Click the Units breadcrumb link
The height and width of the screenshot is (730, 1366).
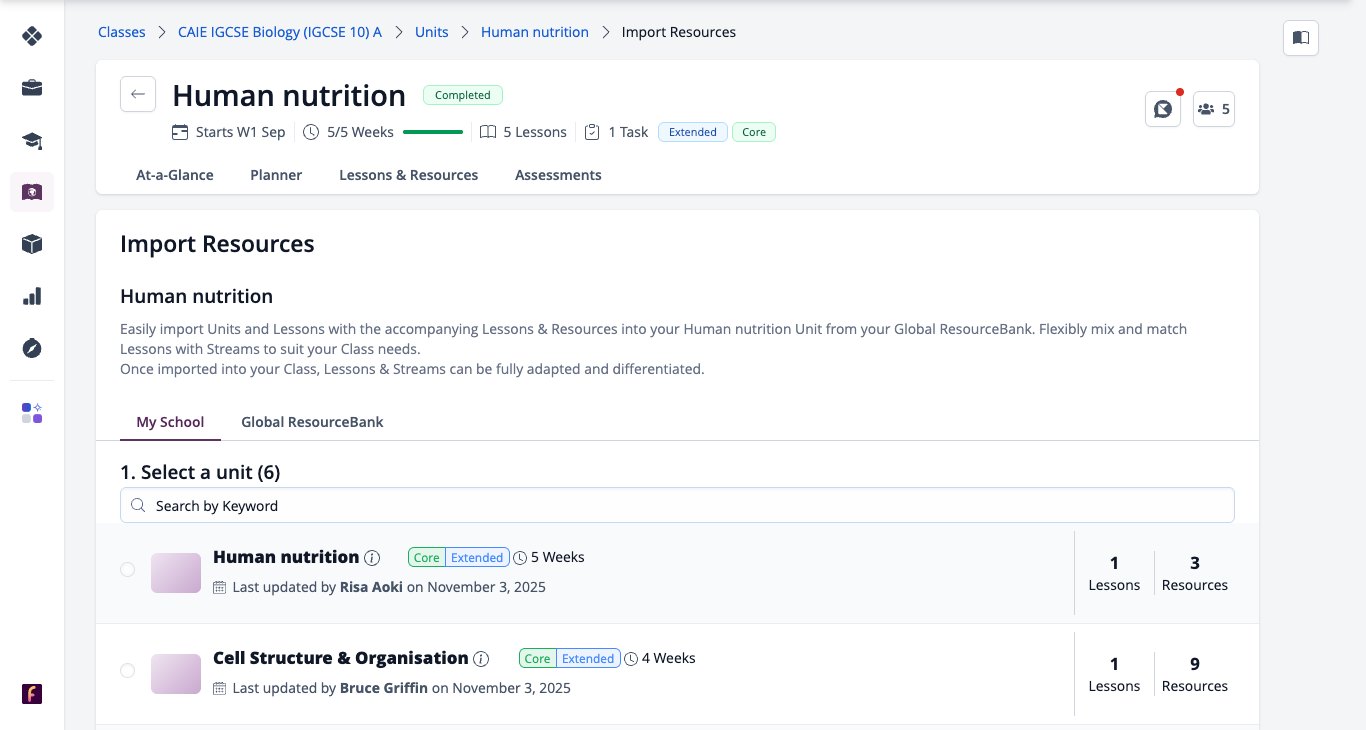pos(432,32)
